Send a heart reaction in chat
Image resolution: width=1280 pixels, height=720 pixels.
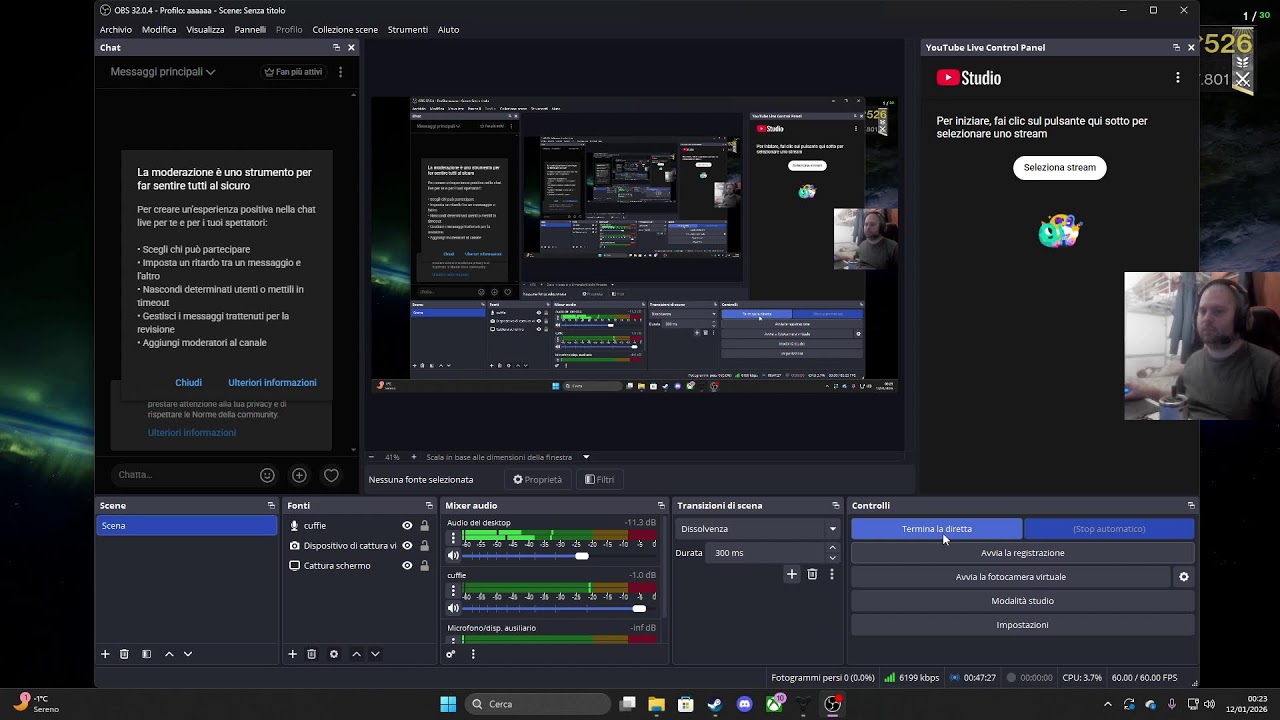click(331, 475)
